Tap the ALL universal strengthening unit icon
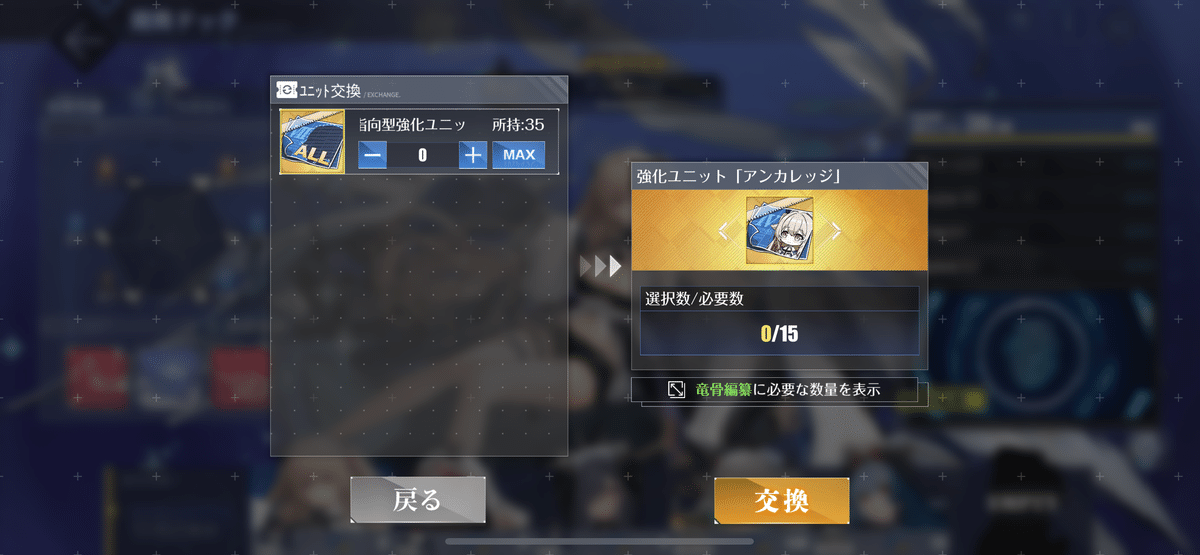 tap(312, 141)
